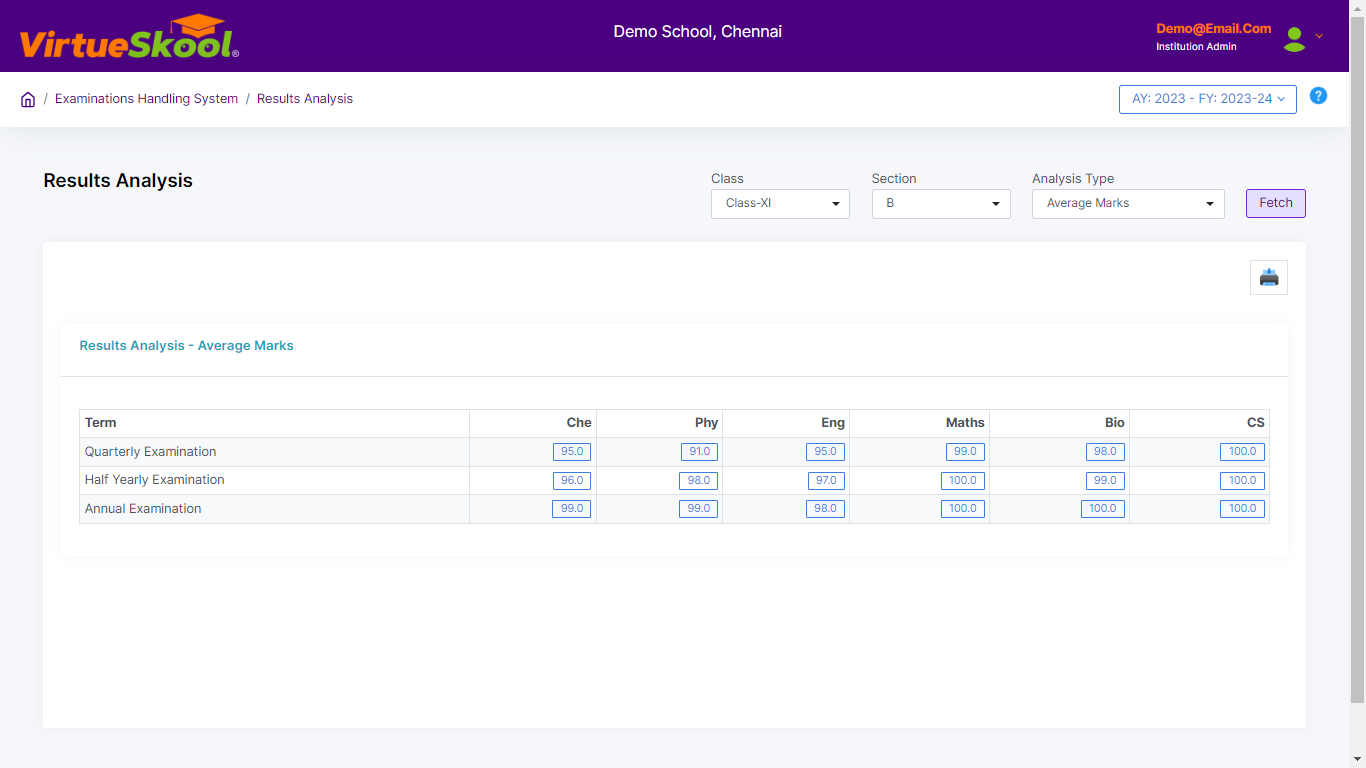The image size is (1366, 768).
Task: Click Half Yearly Examination Maths value 100.0
Action: [x=963, y=481]
